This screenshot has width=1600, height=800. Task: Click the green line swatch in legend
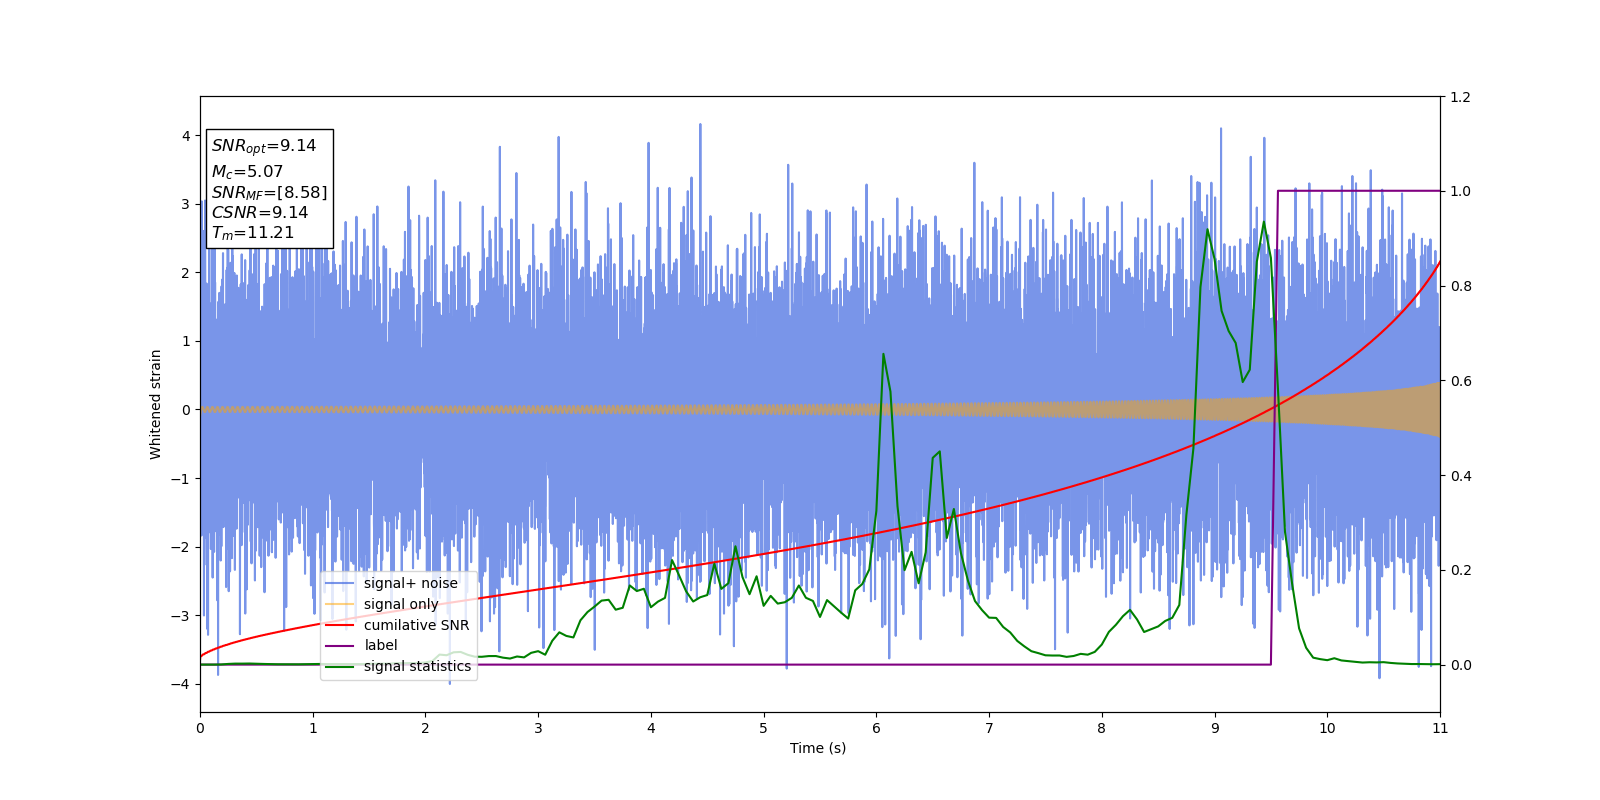(x=340, y=667)
